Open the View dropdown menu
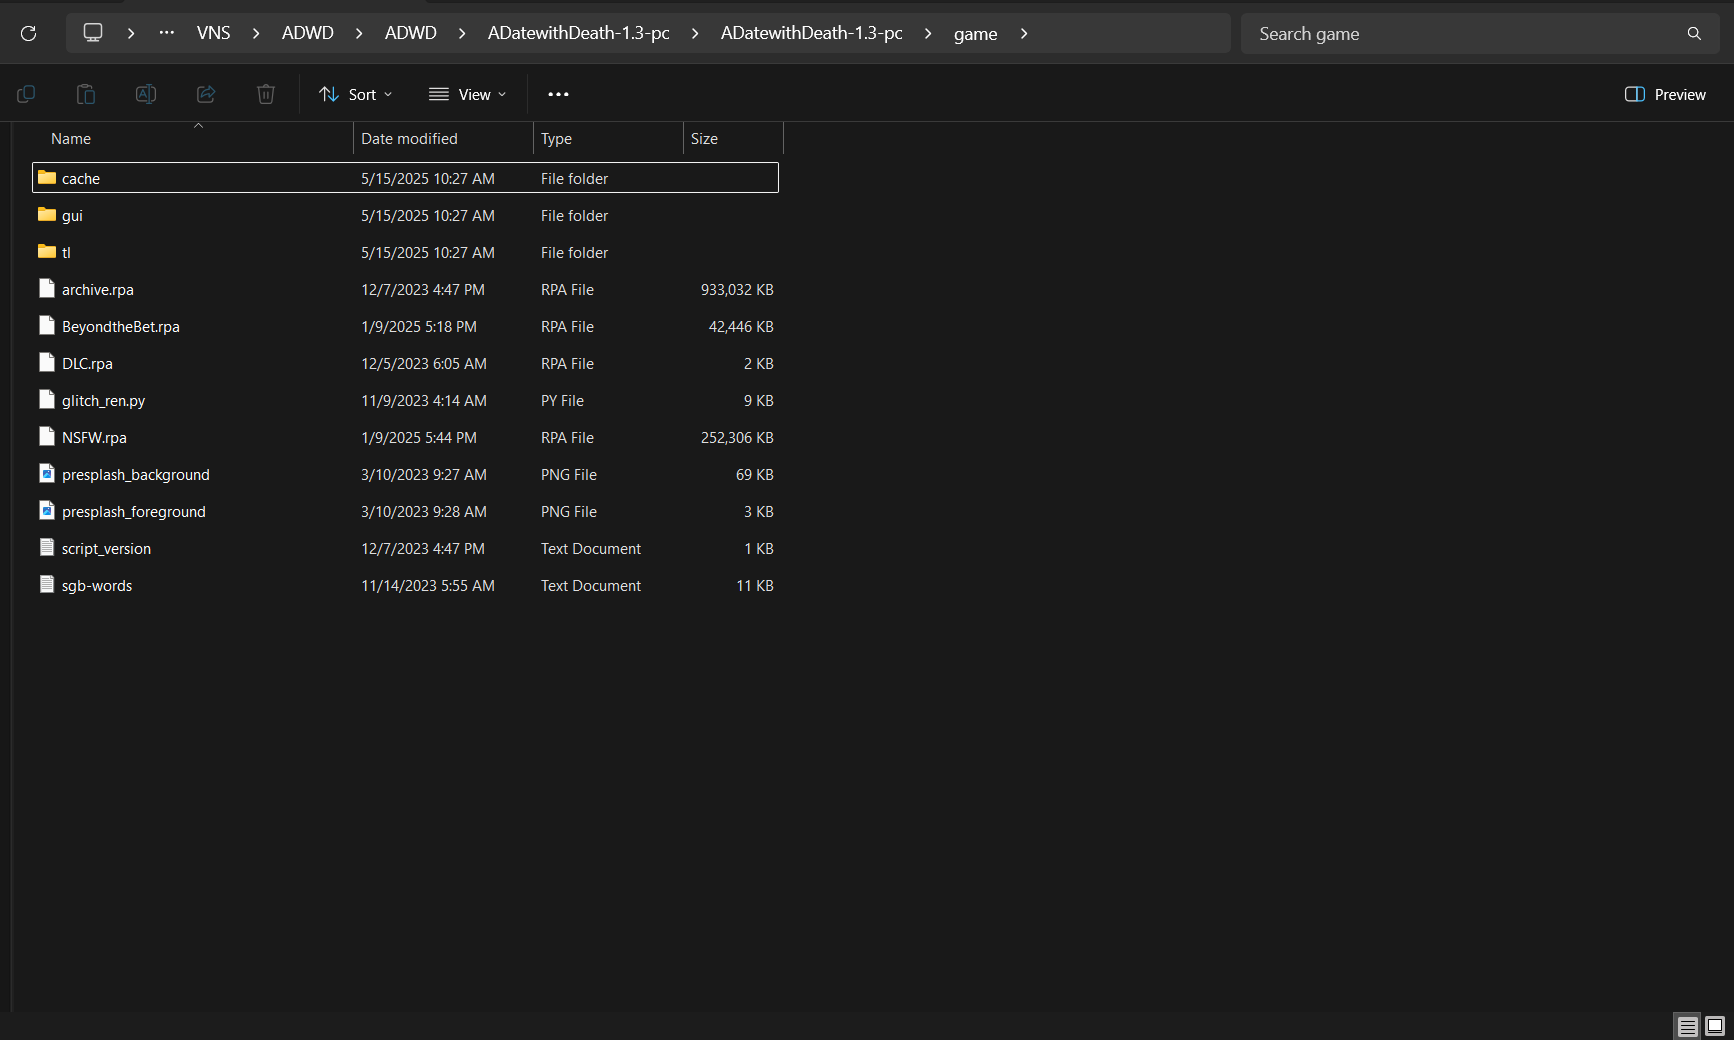The height and width of the screenshot is (1040, 1734). pos(467,94)
